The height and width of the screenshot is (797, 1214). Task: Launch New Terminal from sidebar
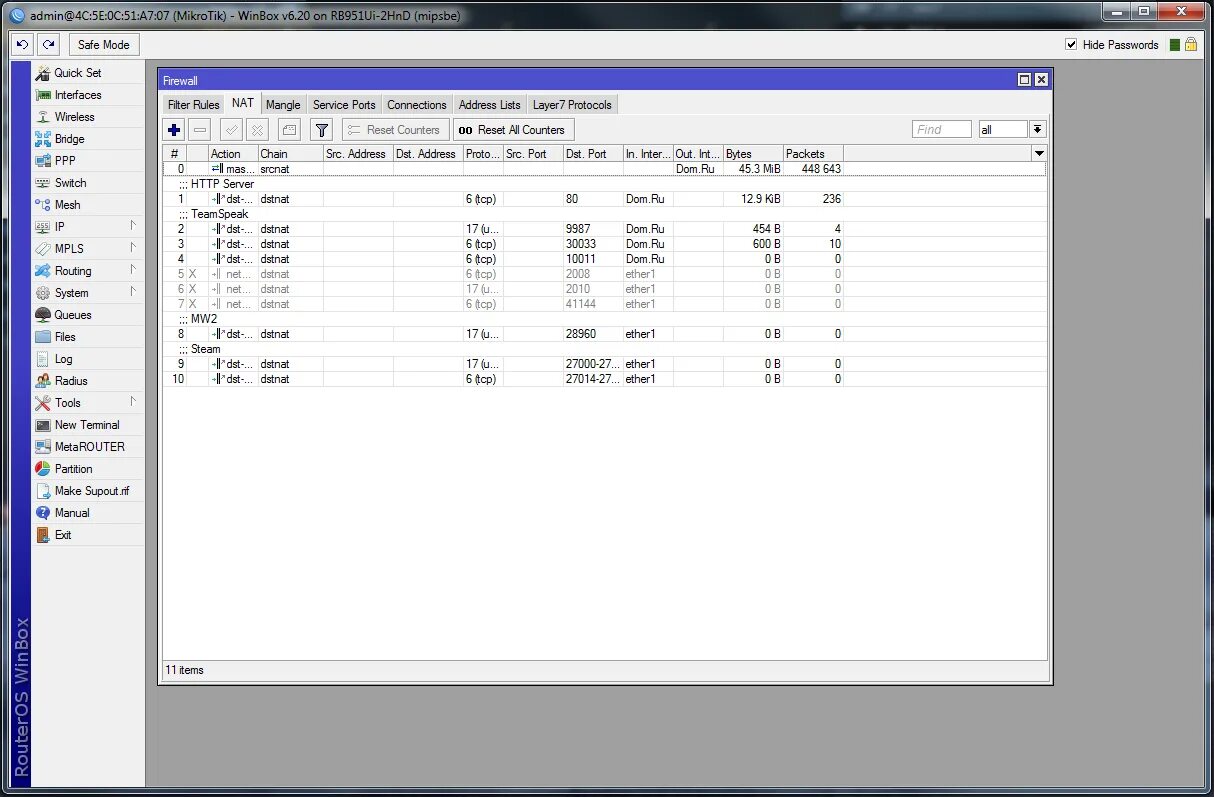tap(88, 425)
